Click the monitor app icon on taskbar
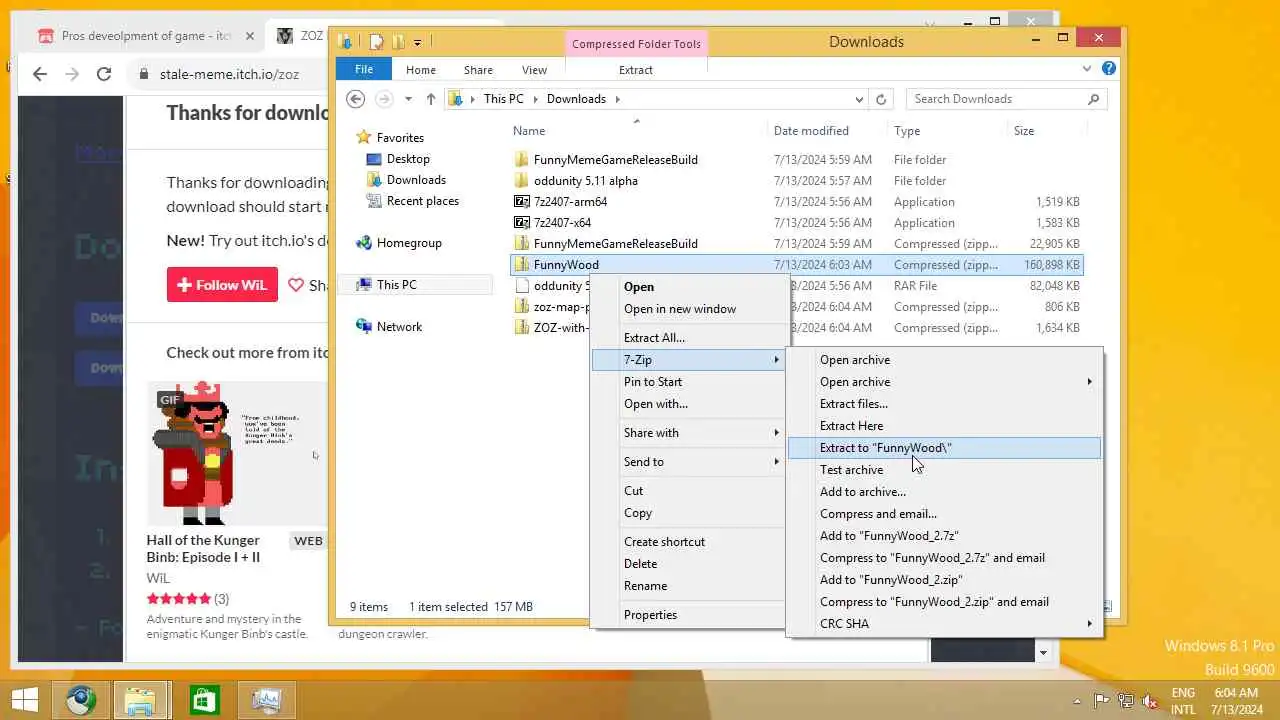Viewport: 1280px width, 720px height. pos(266,700)
